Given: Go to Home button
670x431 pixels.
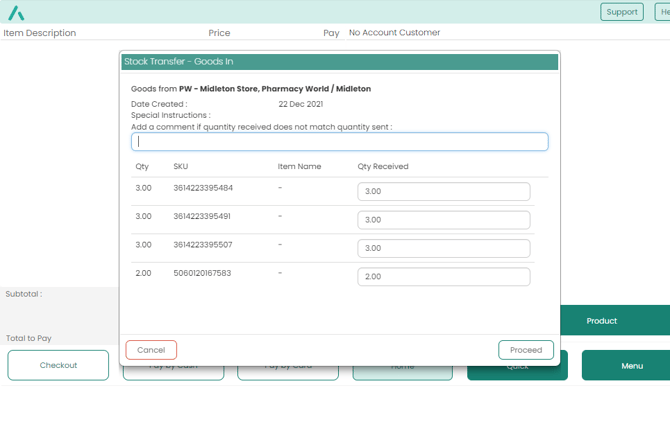Looking at the screenshot, I should tap(402, 372).
